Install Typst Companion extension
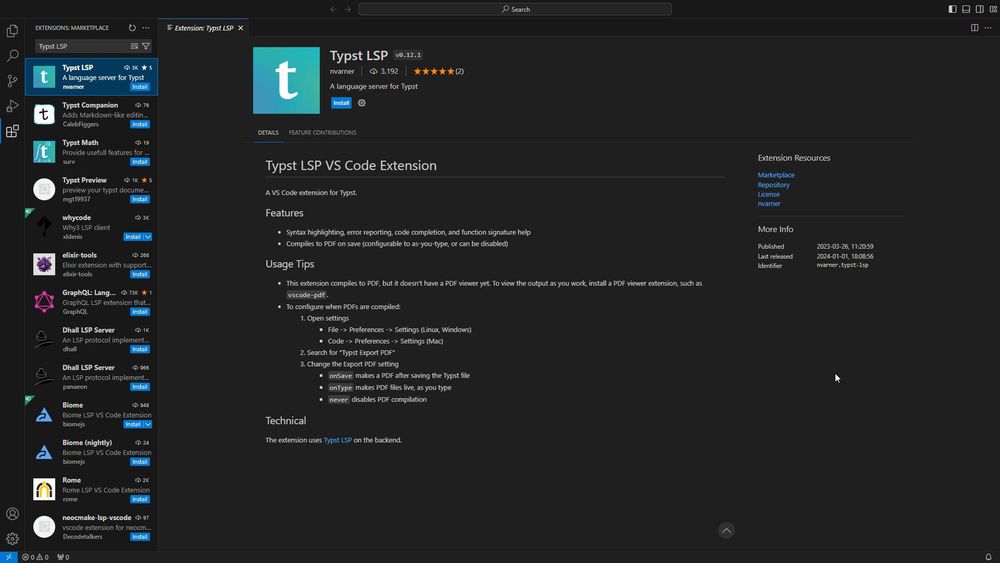This screenshot has width=1000, height=563. point(140,124)
